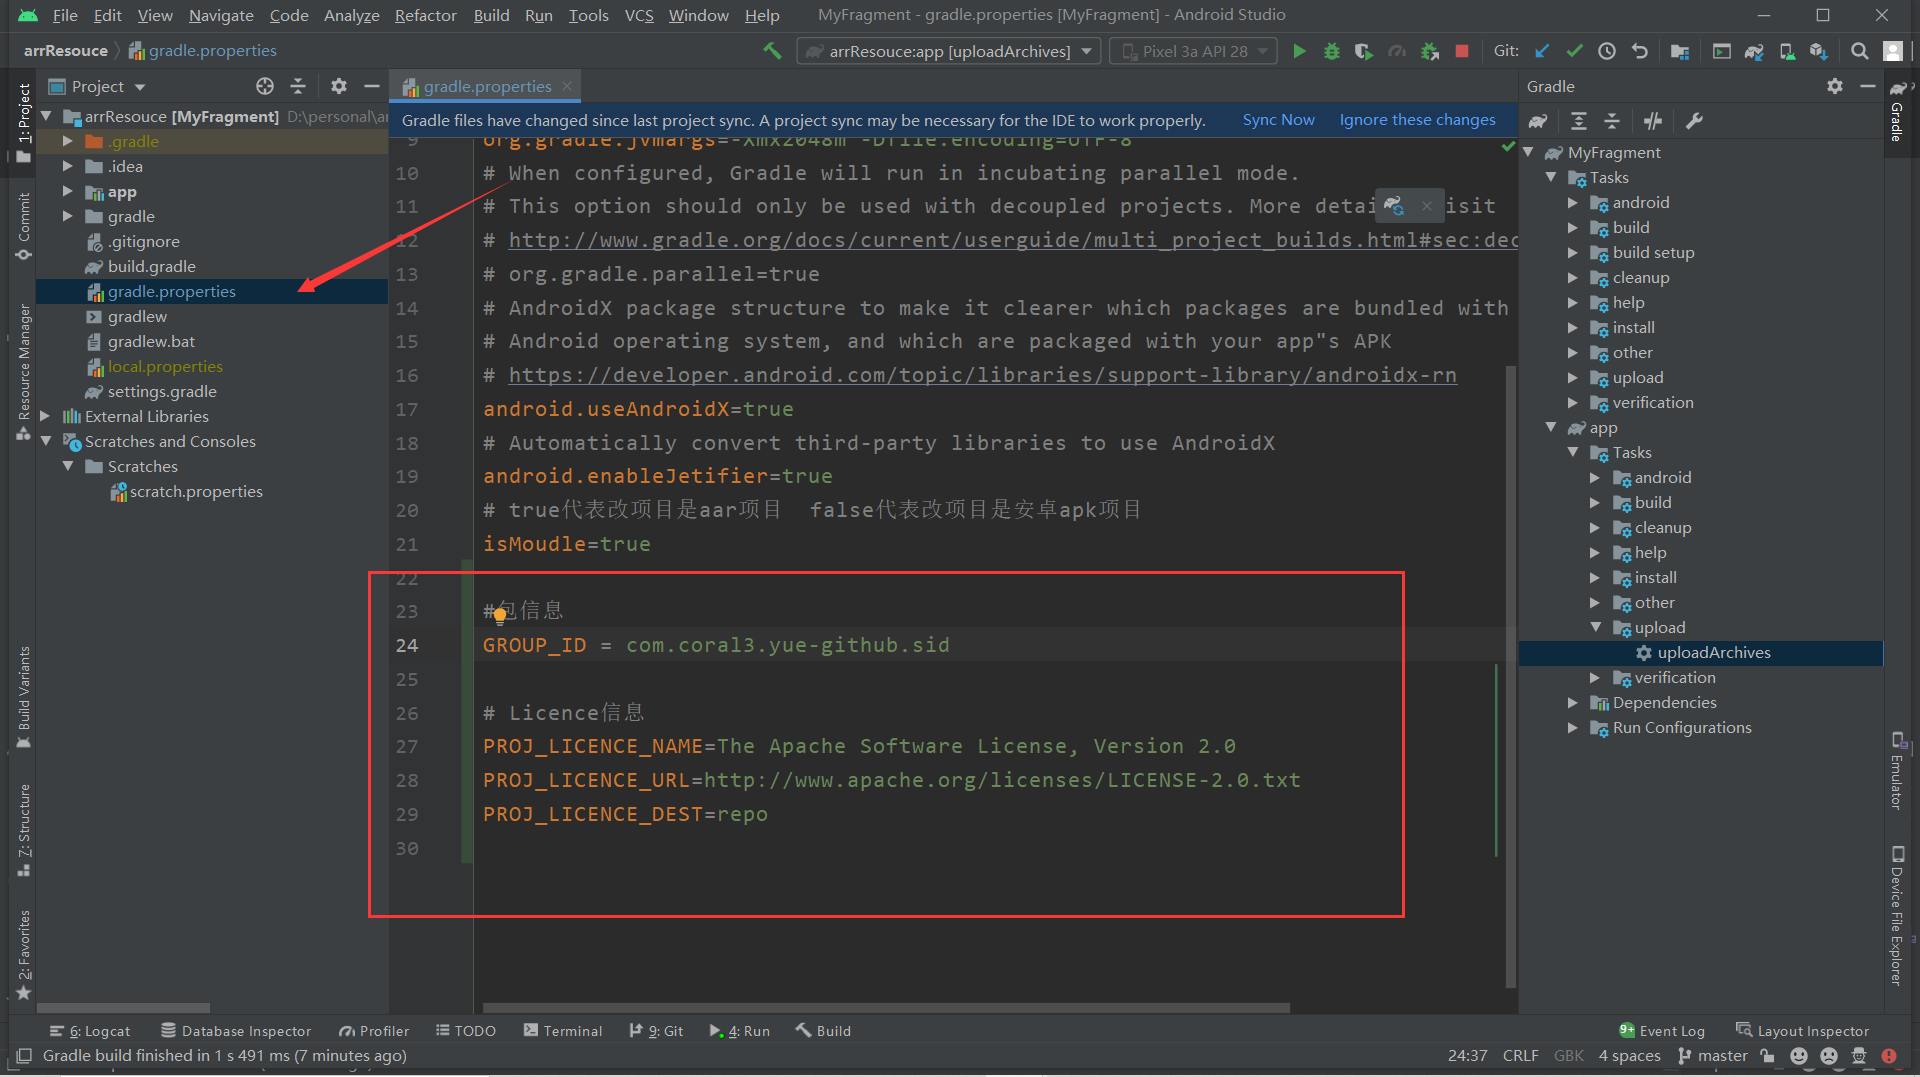This screenshot has width=1920, height=1077.
Task: Click Select Opened File target icon
Action: [265, 87]
